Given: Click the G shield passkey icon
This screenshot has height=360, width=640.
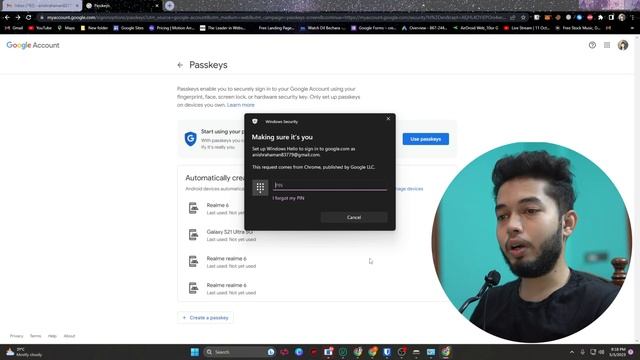Looking at the screenshot, I should click(191, 139).
